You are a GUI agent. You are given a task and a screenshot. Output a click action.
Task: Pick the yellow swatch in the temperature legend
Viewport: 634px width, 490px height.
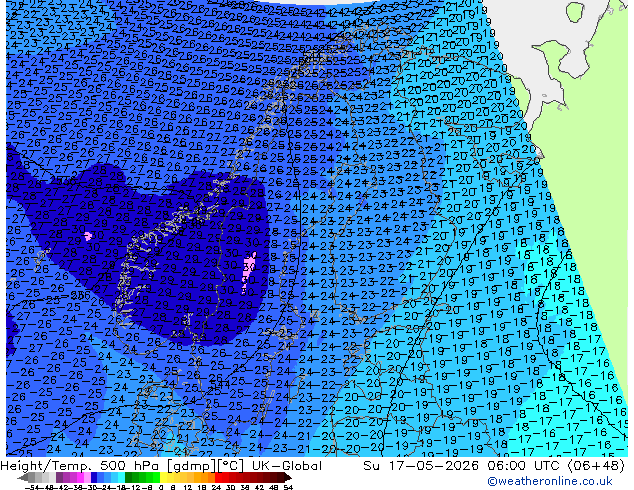(163, 478)
